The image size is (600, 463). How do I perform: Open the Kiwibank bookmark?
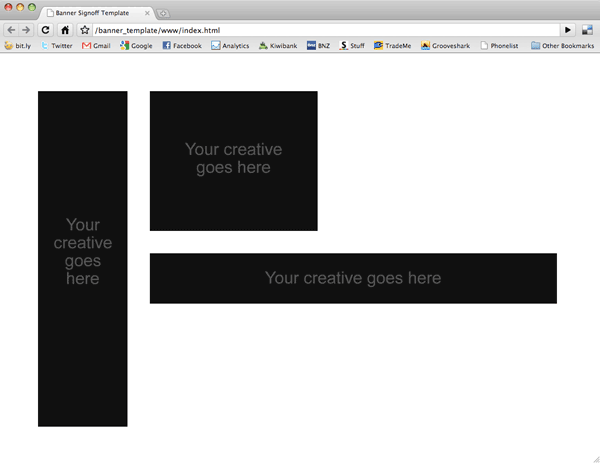278,46
